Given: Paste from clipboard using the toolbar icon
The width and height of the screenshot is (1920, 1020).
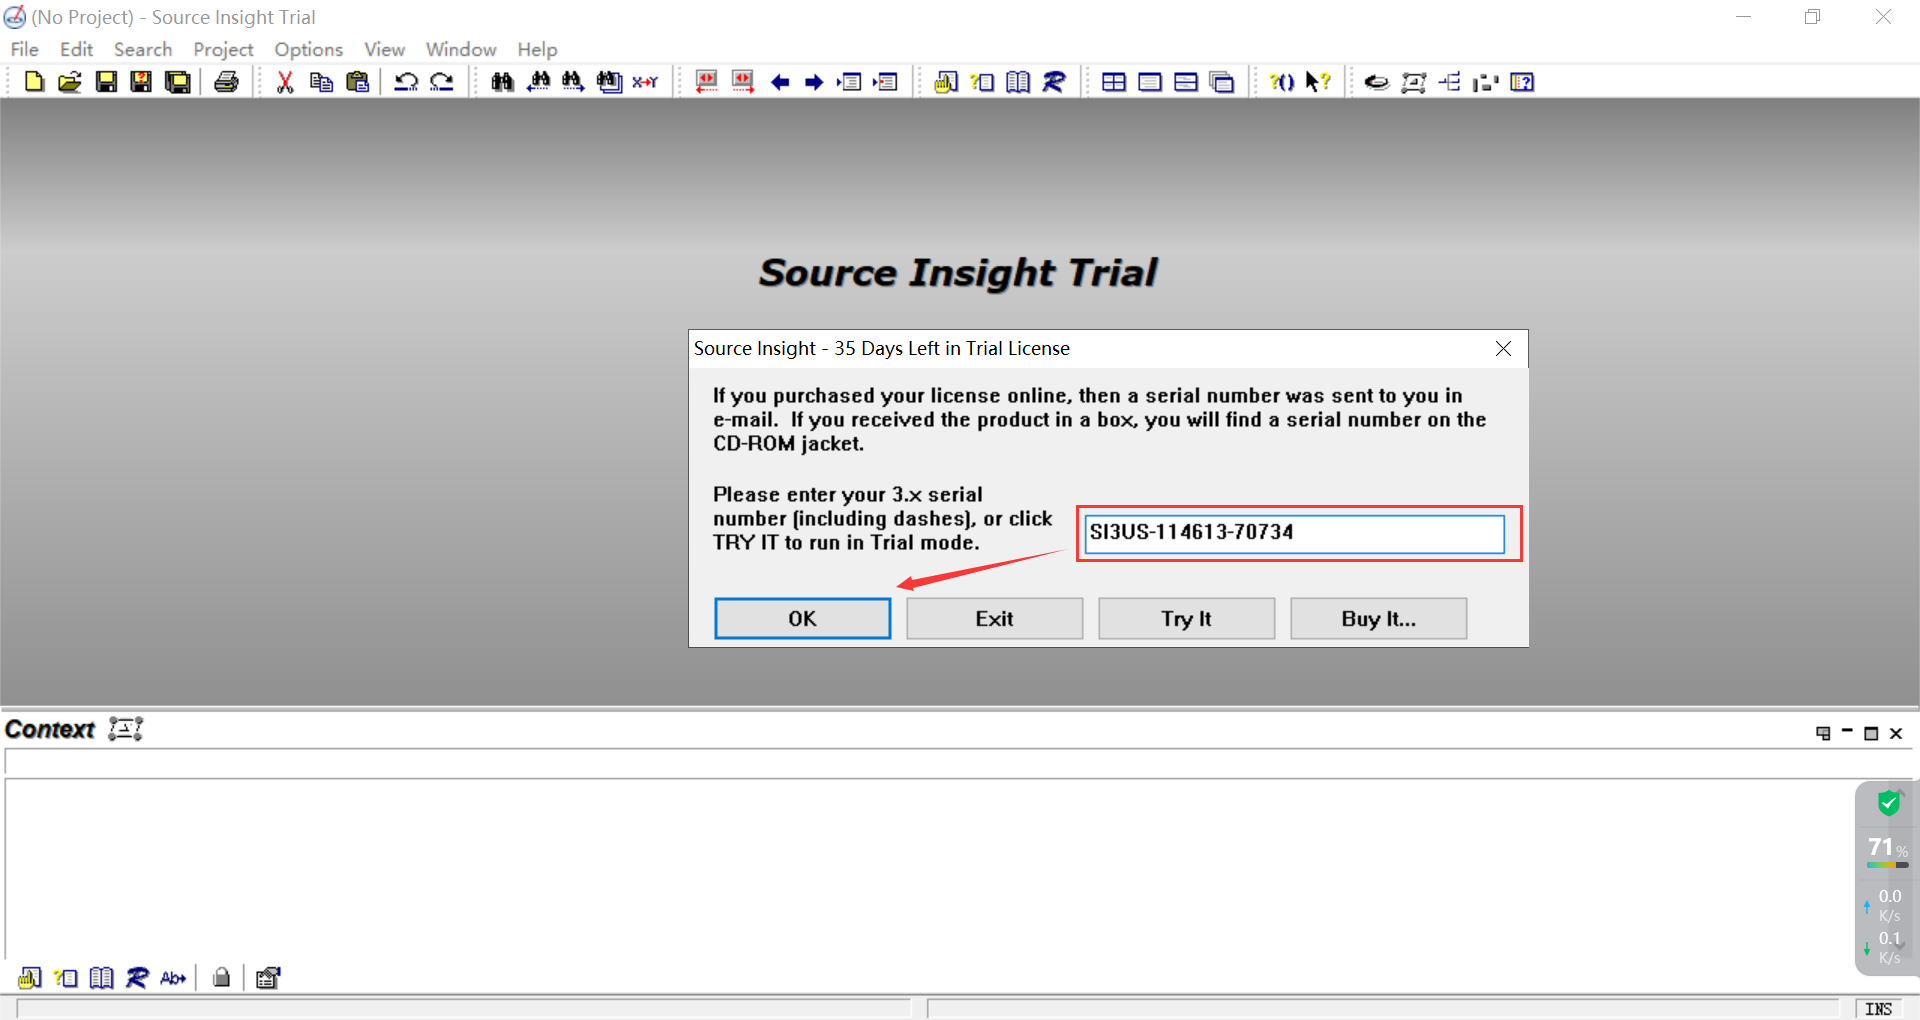Looking at the screenshot, I should (x=357, y=82).
